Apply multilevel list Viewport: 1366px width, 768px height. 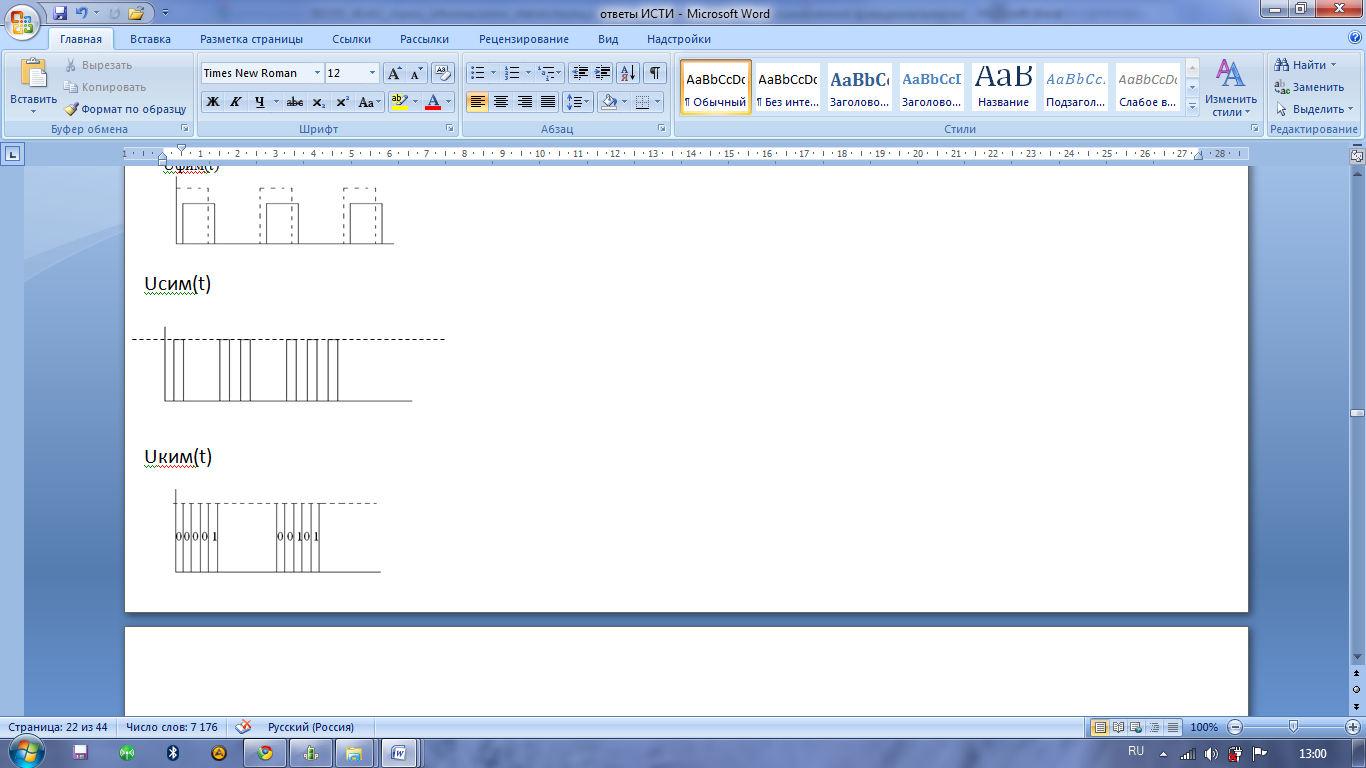click(546, 73)
